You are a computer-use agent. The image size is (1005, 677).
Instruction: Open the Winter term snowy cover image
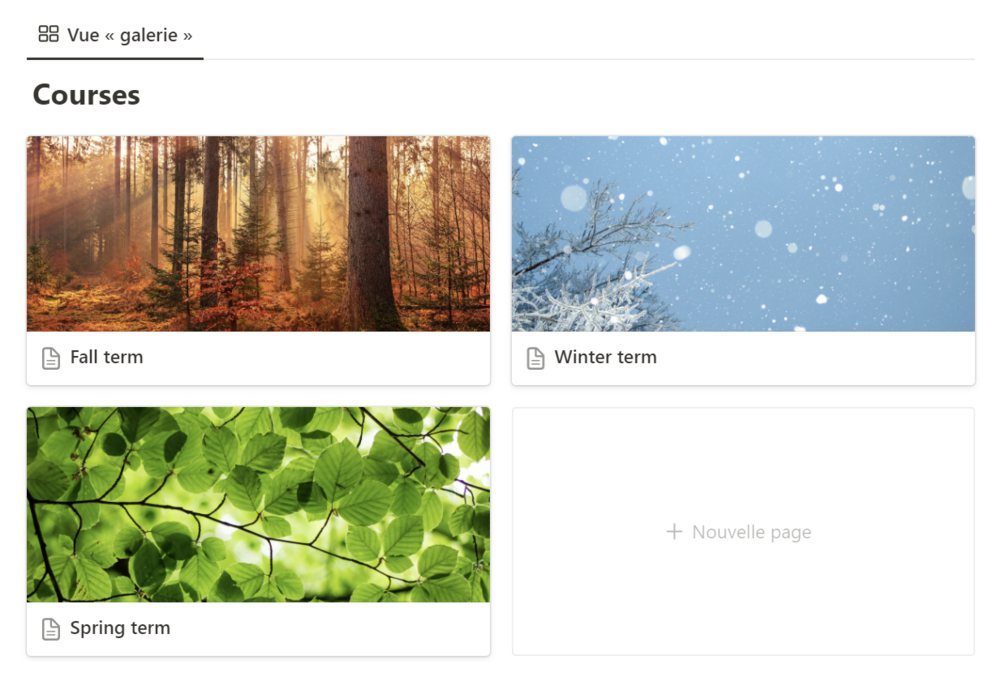tap(743, 233)
